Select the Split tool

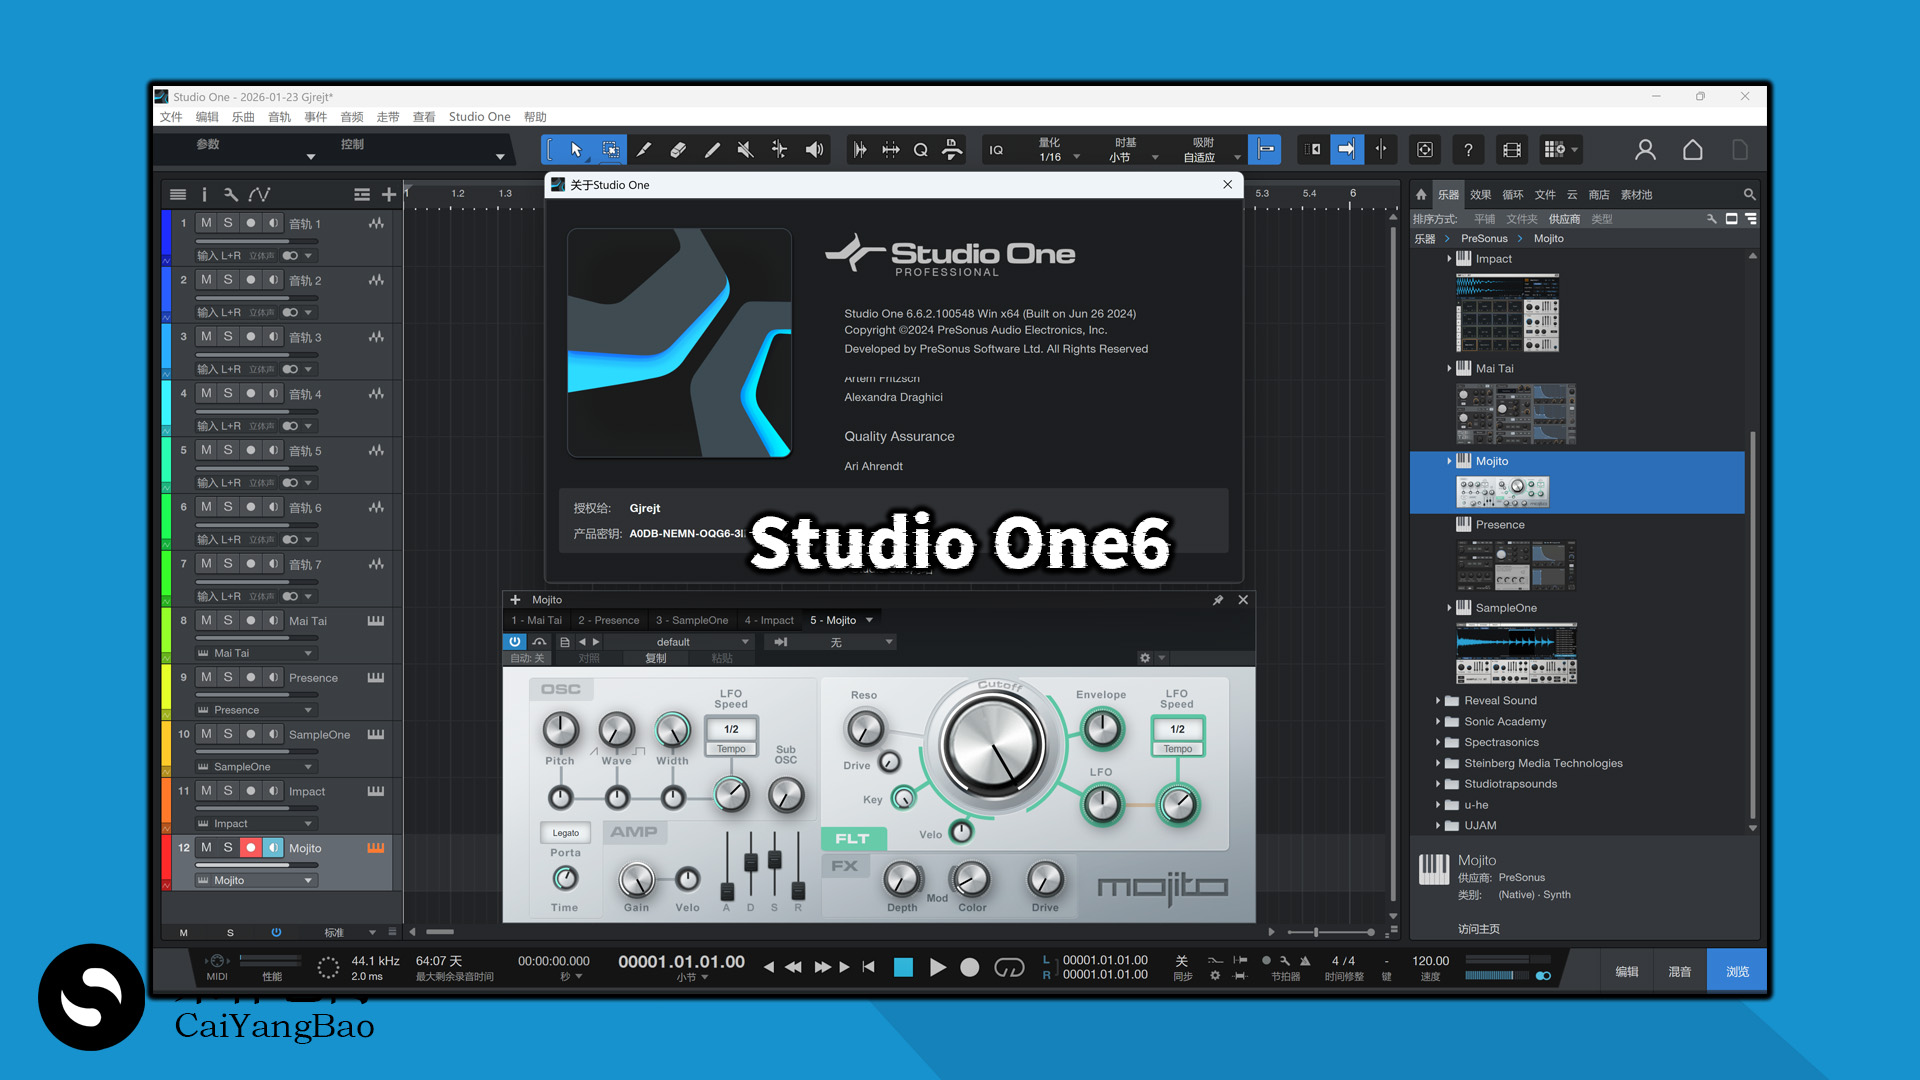[645, 149]
